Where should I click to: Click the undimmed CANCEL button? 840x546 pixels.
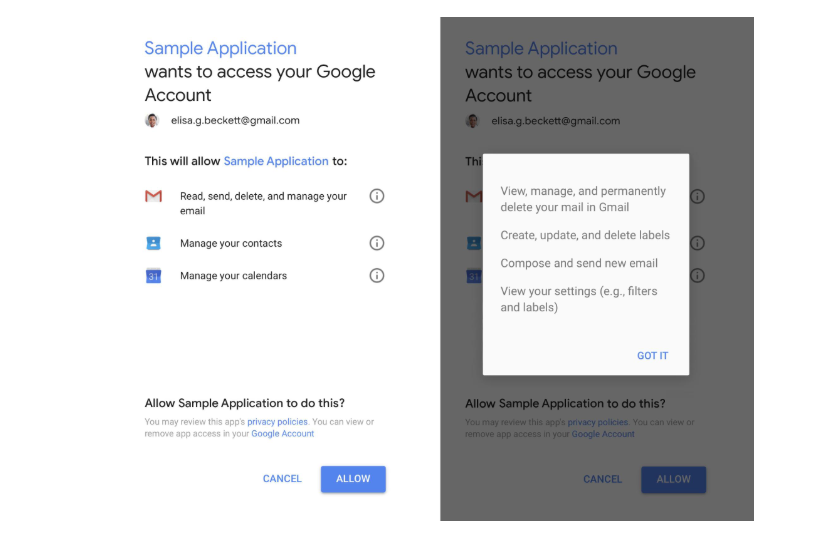[x=282, y=479]
